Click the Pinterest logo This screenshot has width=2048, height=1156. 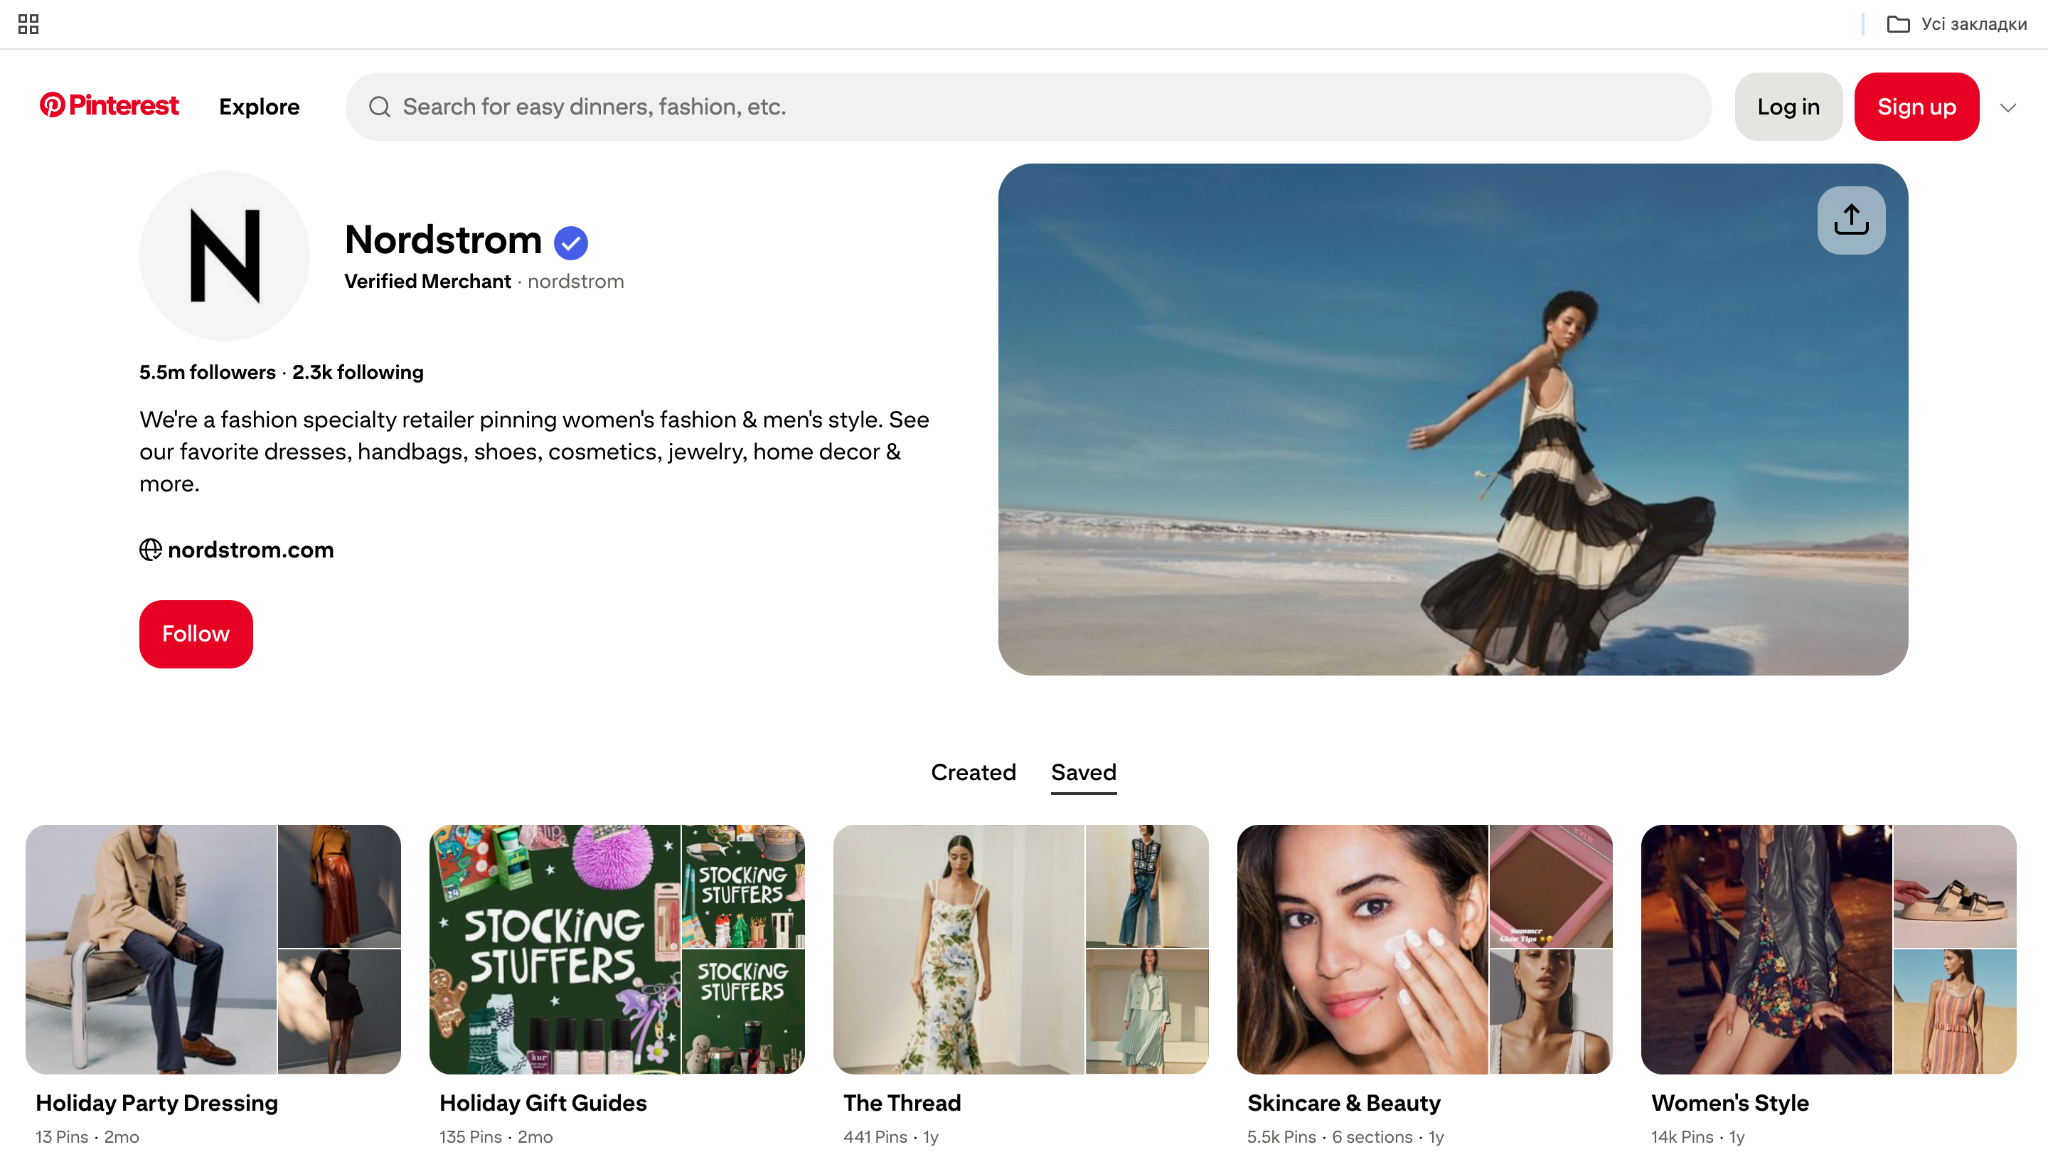pyautogui.click(x=109, y=106)
